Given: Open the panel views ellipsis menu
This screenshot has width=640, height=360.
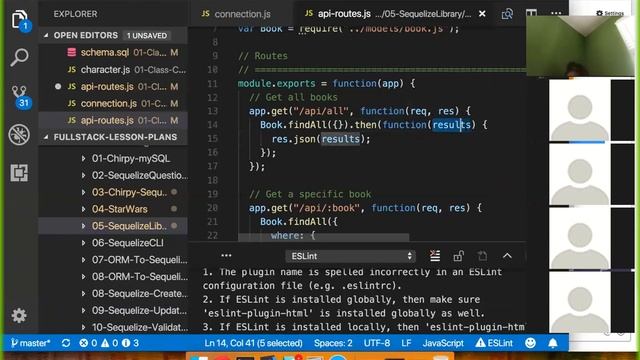Looking at the screenshot, I should coord(226,256).
